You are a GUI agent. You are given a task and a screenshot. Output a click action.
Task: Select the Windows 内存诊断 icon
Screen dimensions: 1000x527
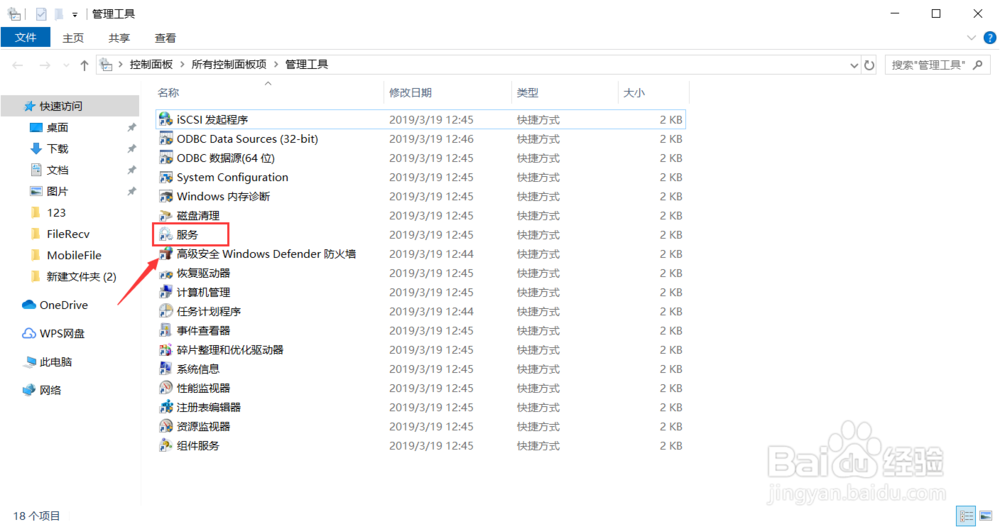coord(166,196)
